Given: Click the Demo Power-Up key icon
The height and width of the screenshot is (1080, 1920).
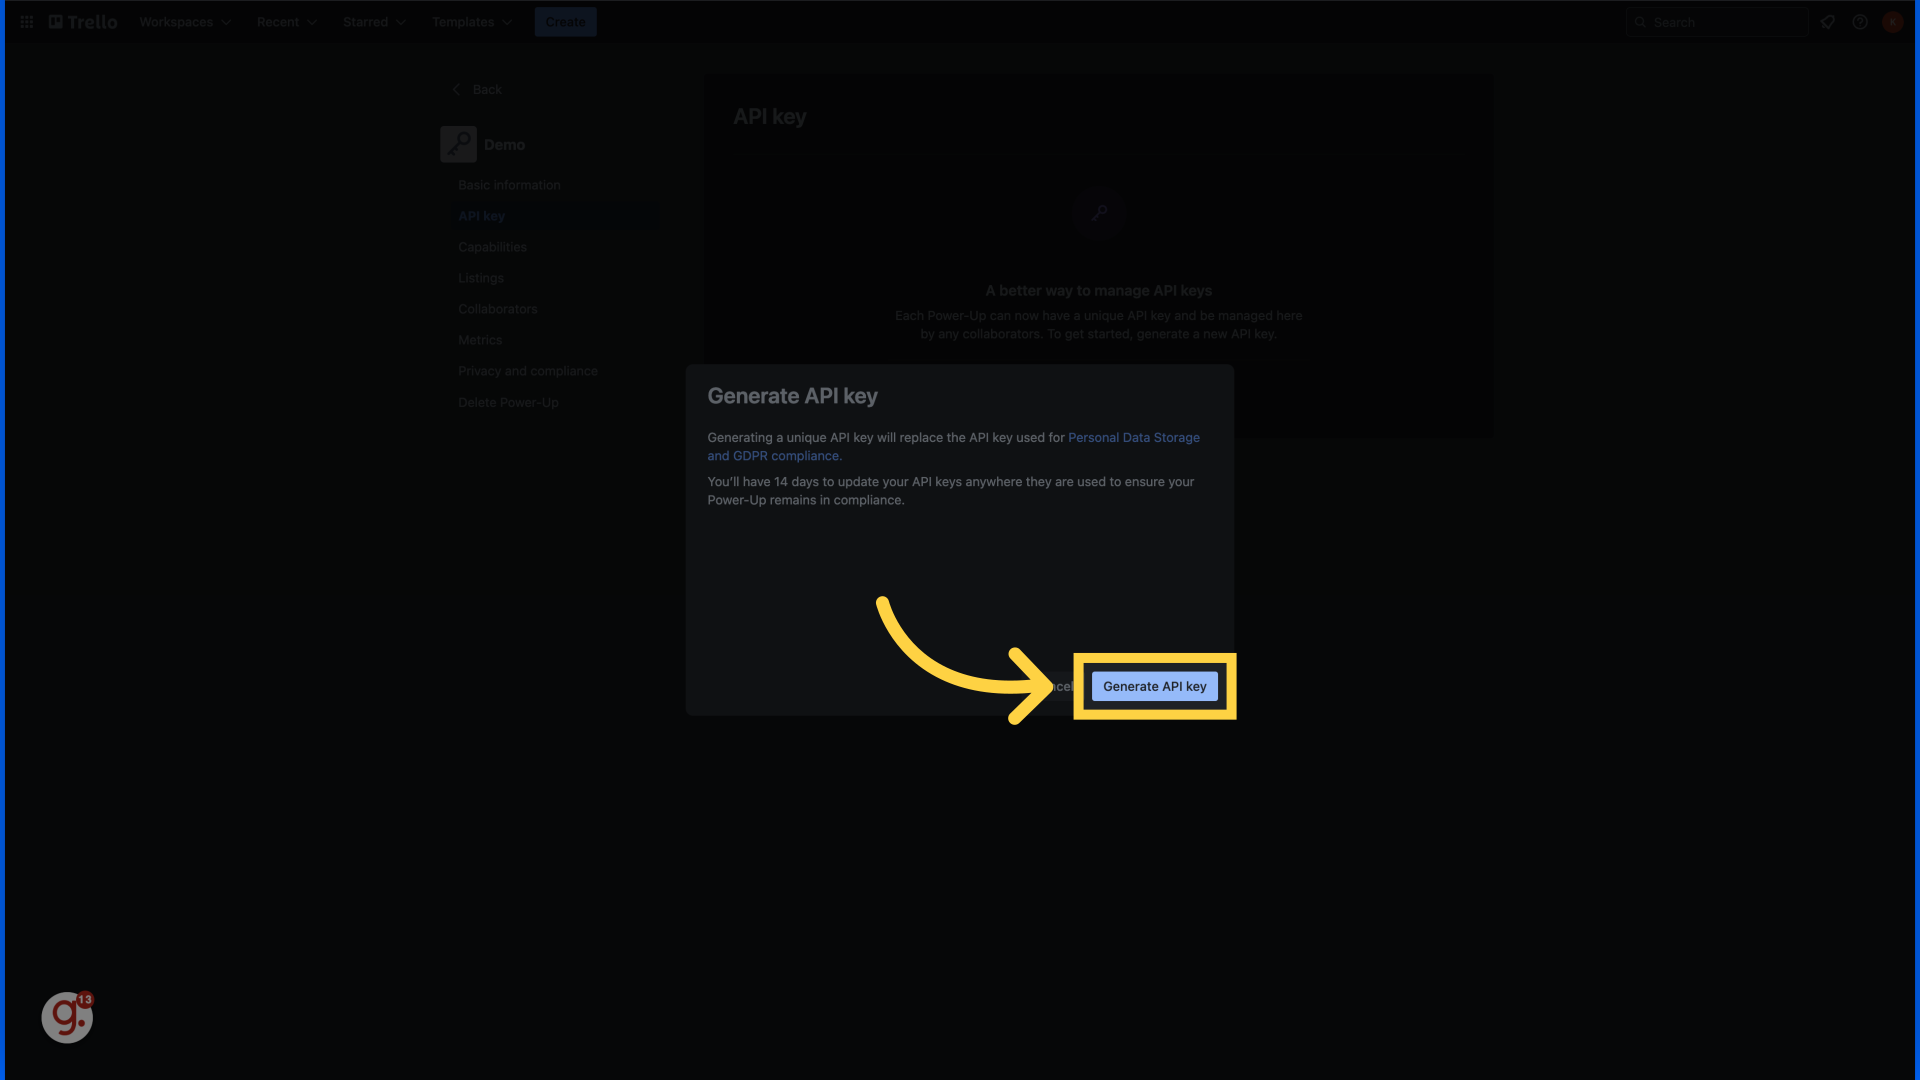Looking at the screenshot, I should [458, 143].
